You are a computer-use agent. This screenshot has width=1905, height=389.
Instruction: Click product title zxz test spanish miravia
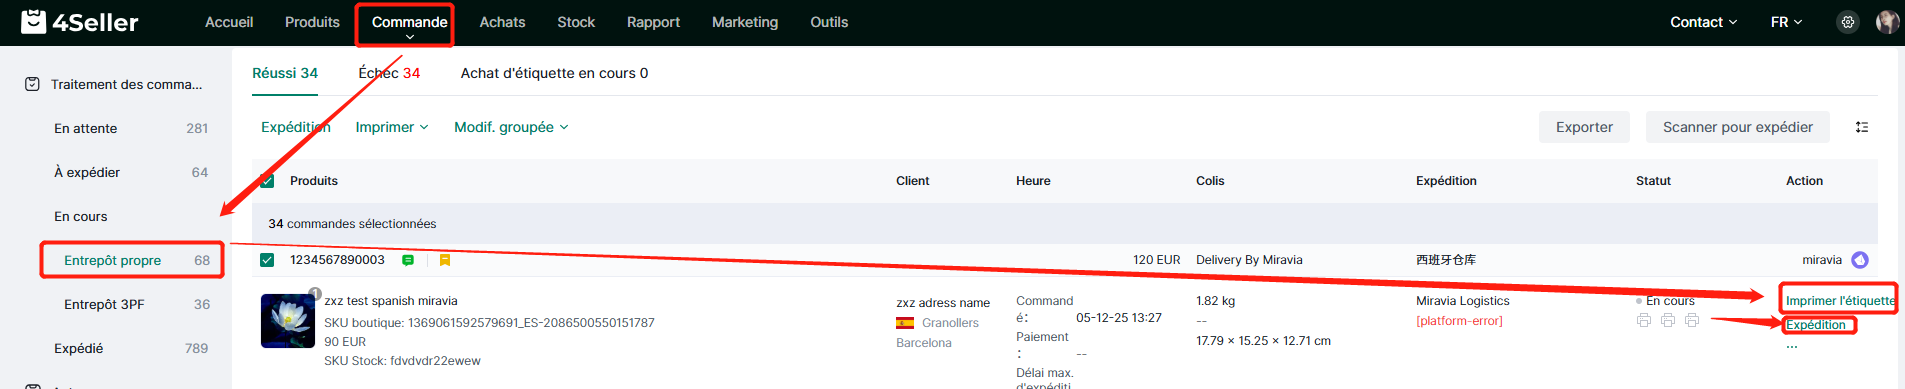(391, 301)
